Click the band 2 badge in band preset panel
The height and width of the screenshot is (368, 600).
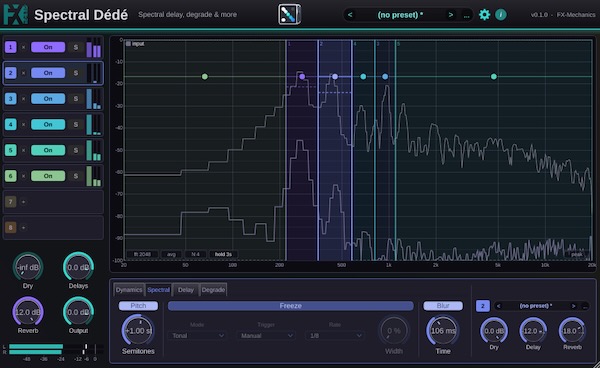(483, 306)
